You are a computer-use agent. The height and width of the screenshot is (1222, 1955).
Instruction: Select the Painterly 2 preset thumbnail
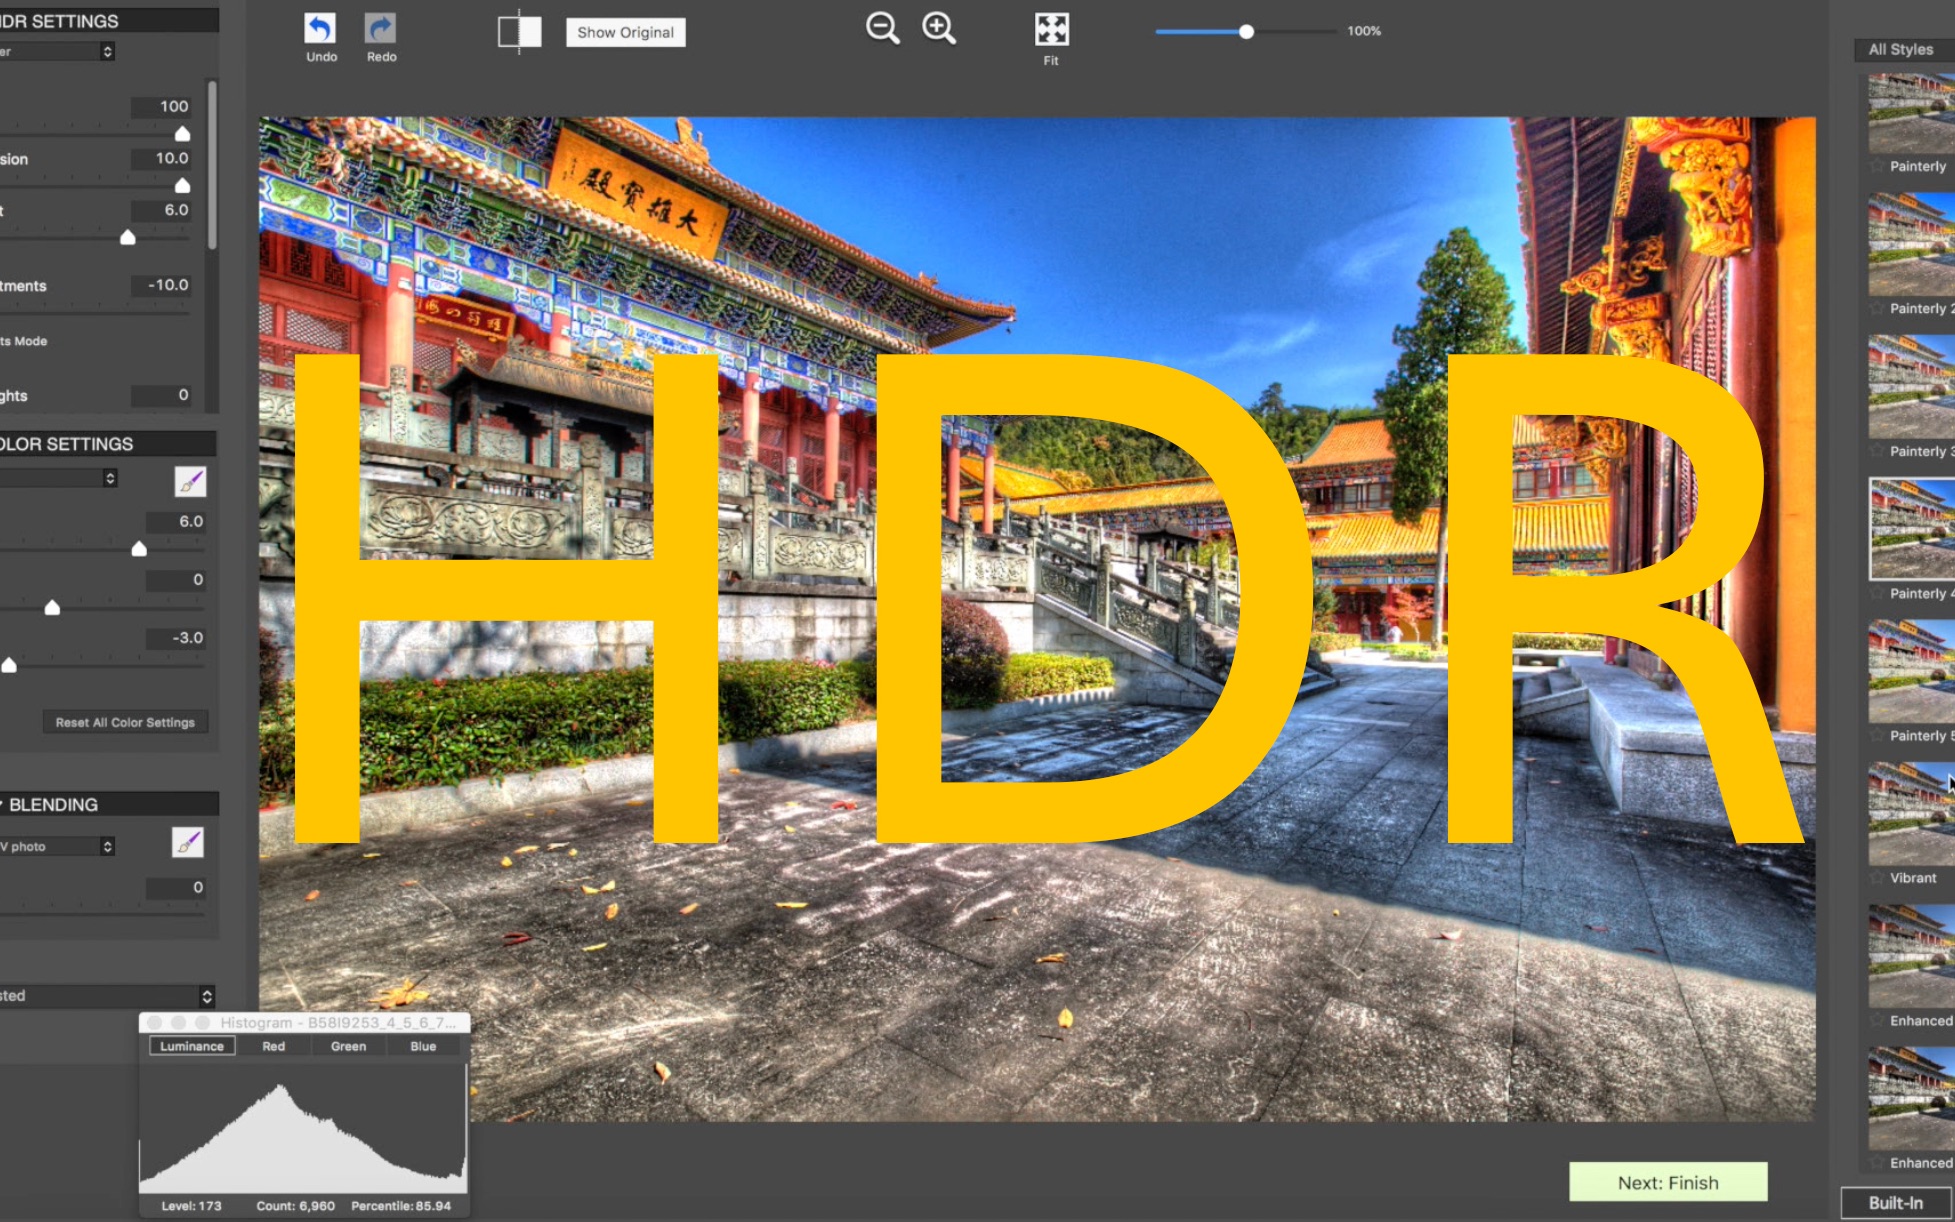[x=1911, y=245]
